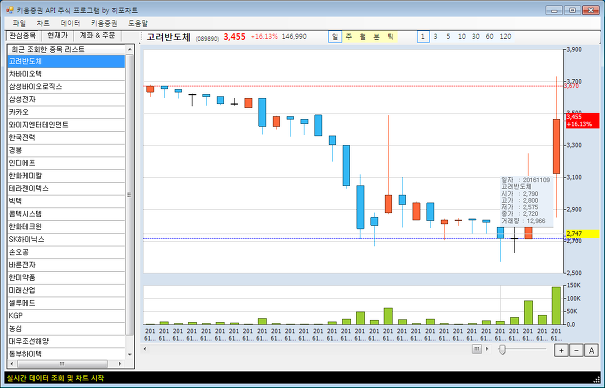Select 빅텍 in the stock list
Viewport: 605px width, 388px height.
(66, 201)
